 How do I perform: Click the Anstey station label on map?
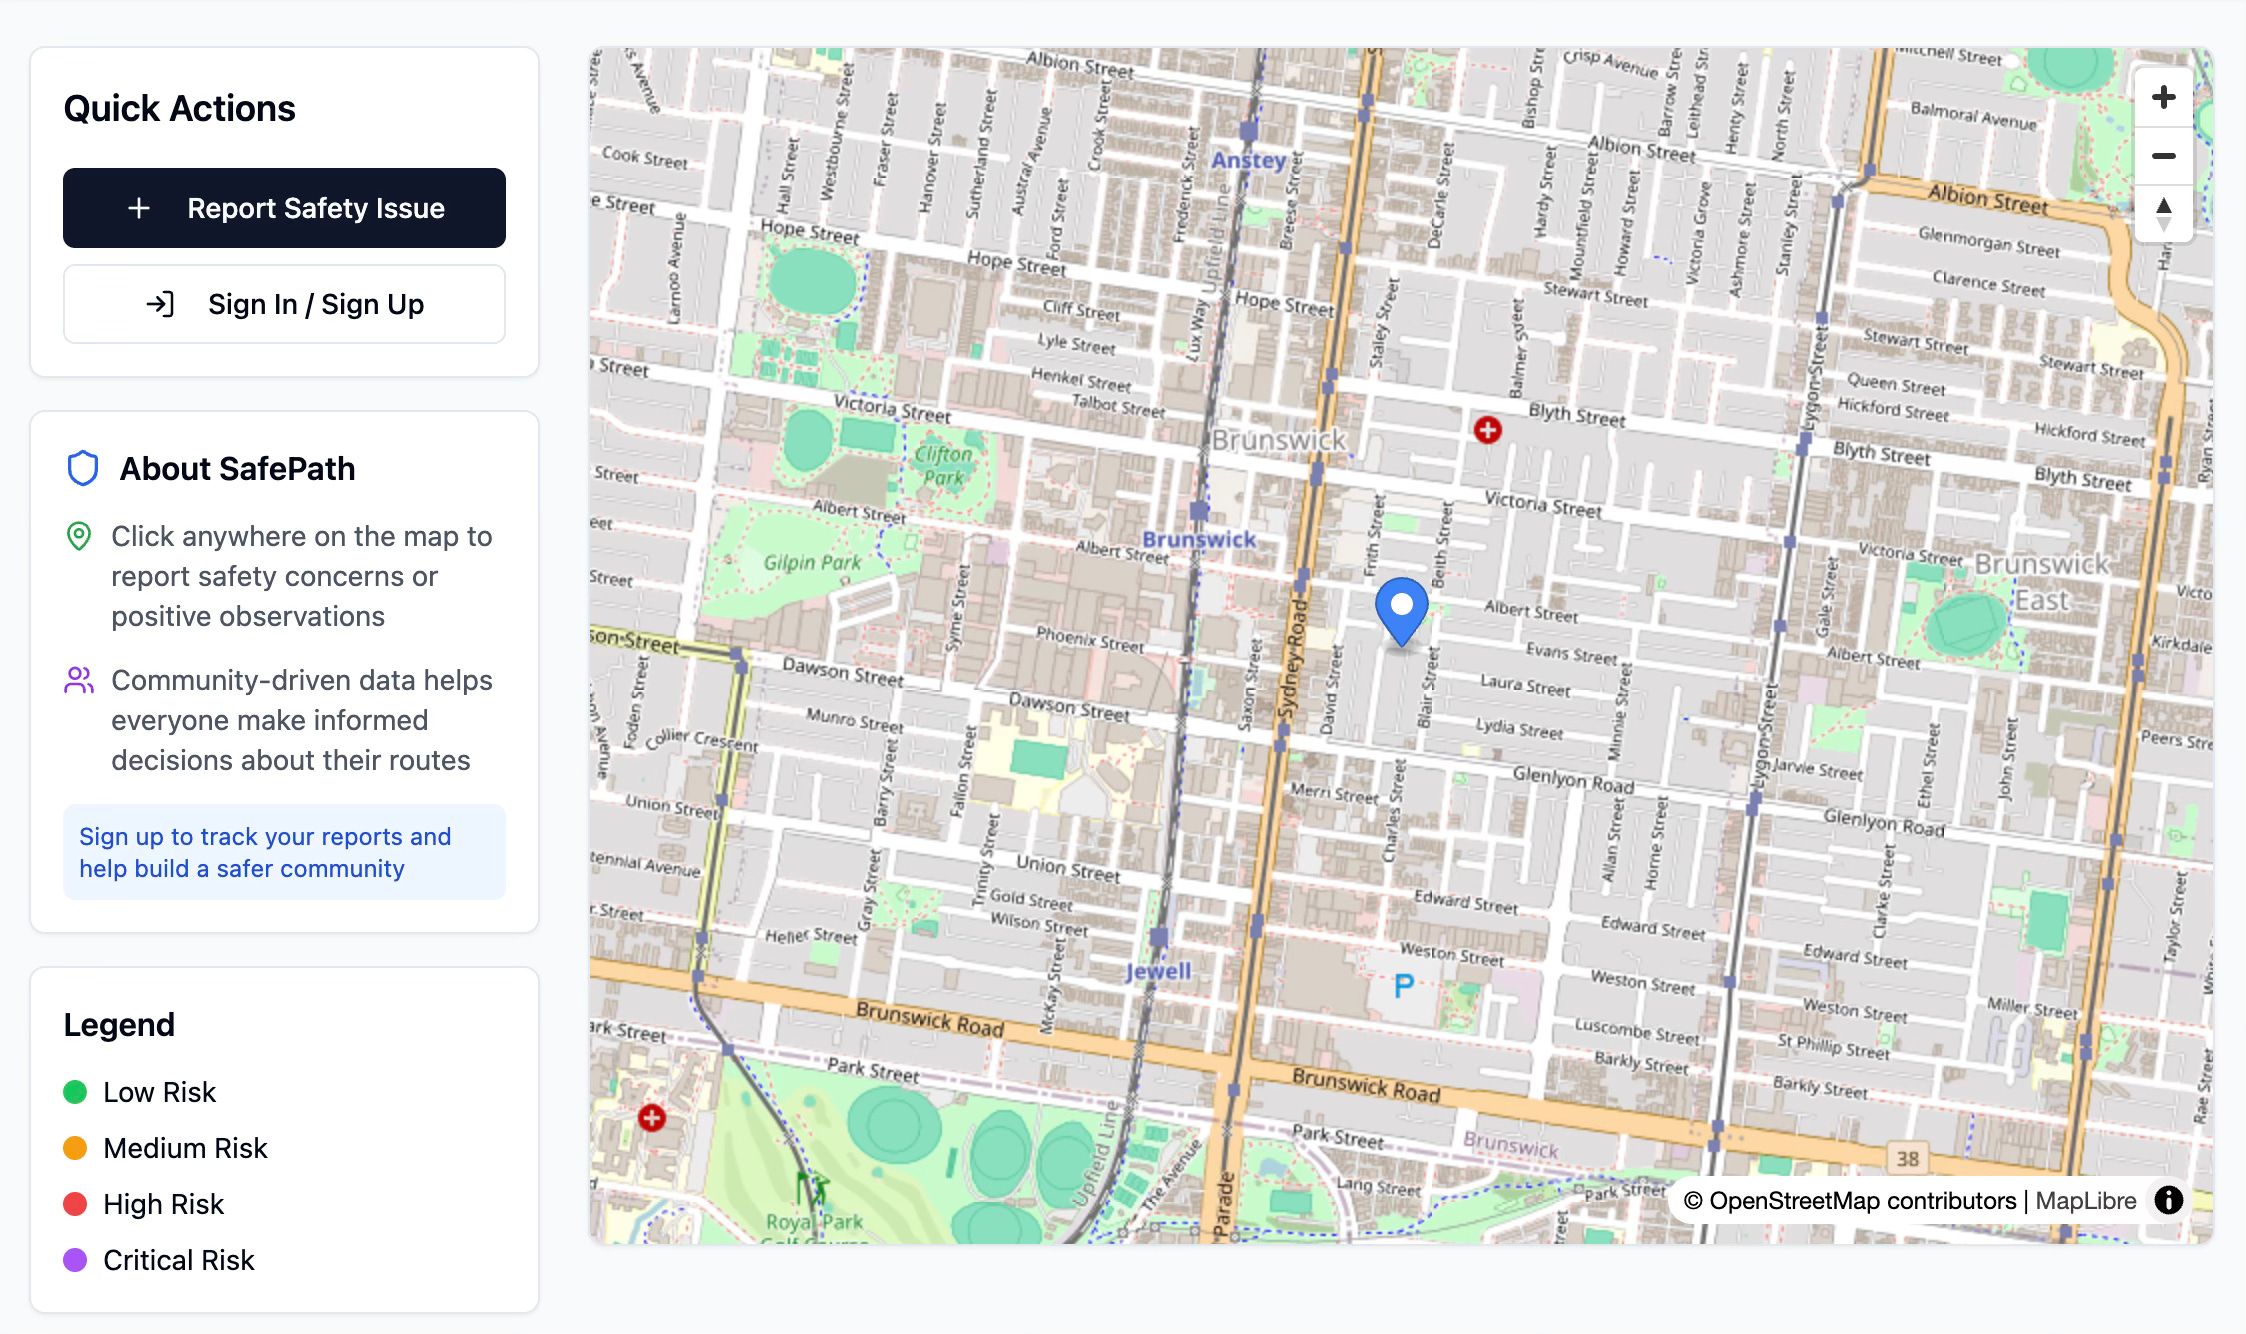[1248, 160]
